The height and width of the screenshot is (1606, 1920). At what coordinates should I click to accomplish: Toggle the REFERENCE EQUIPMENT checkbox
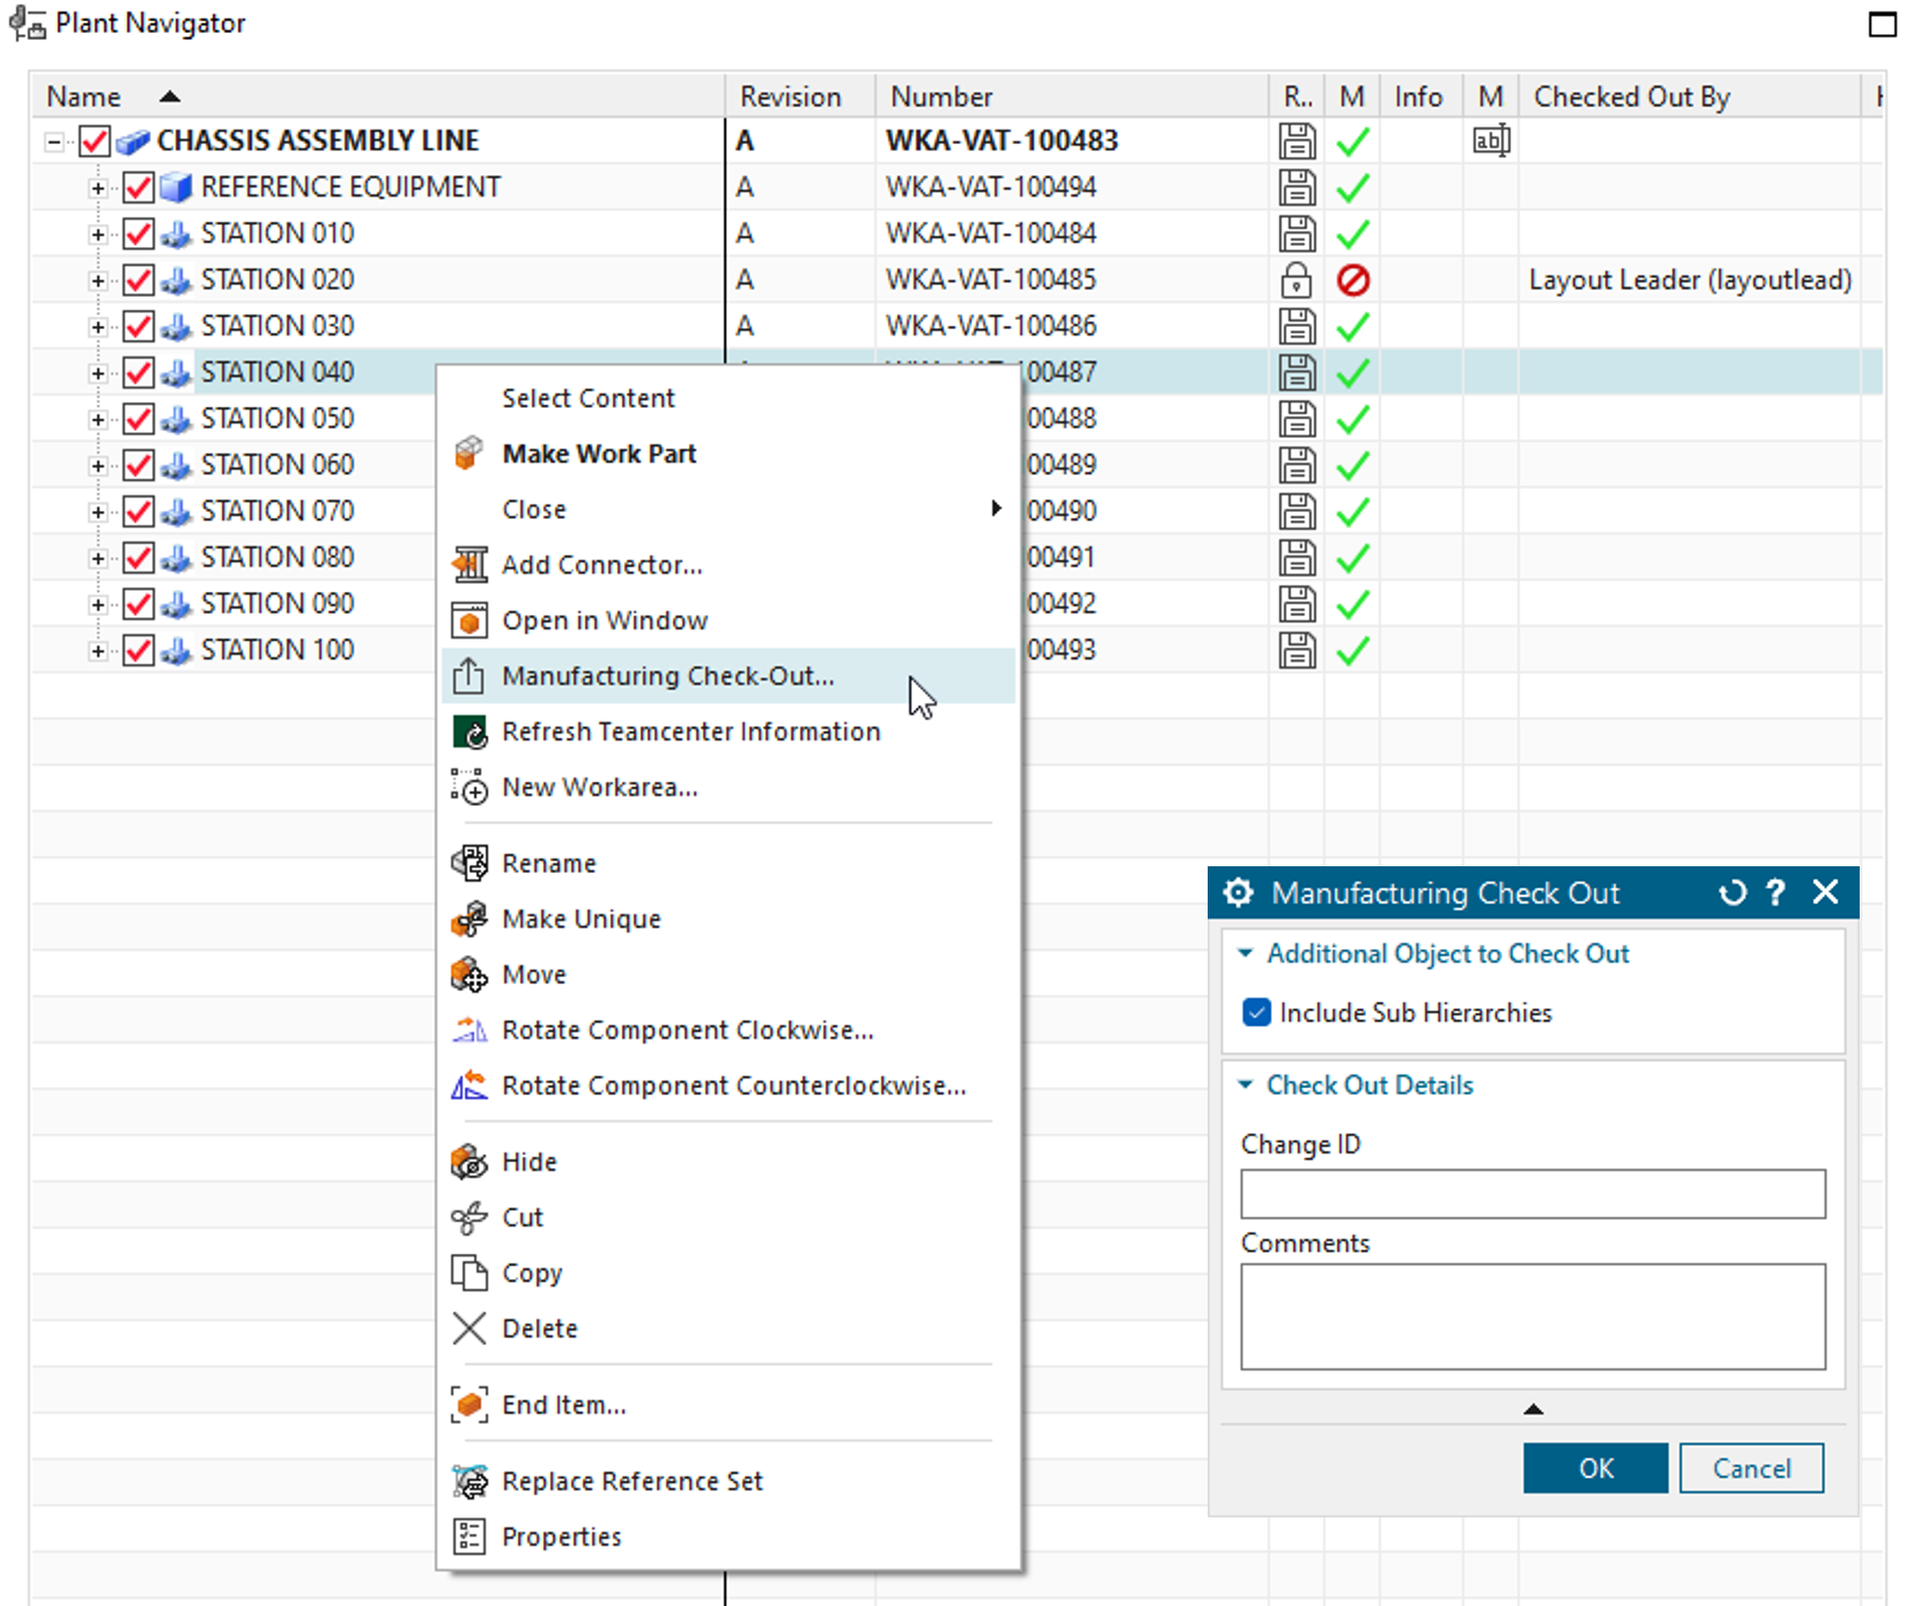click(x=138, y=187)
